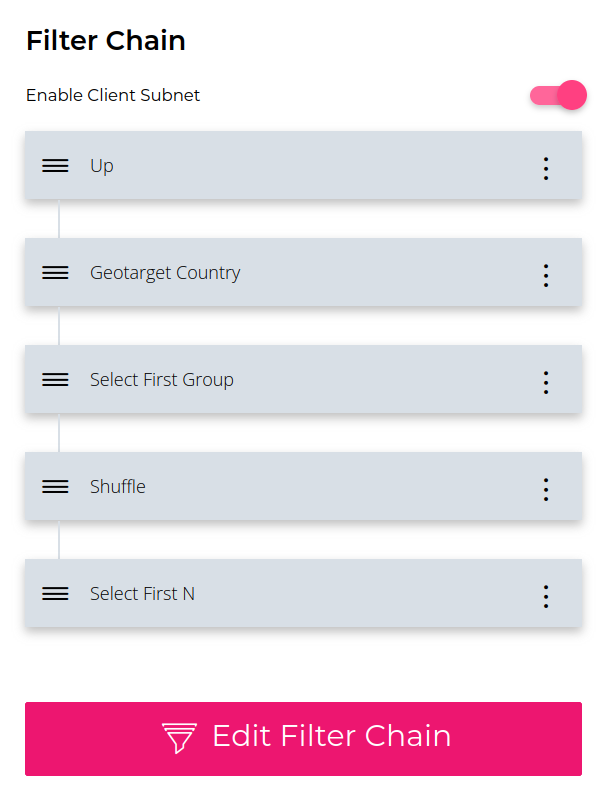The height and width of the screenshot is (804, 606).
Task: Click the Edit Filter Chain button
Action: click(x=304, y=738)
